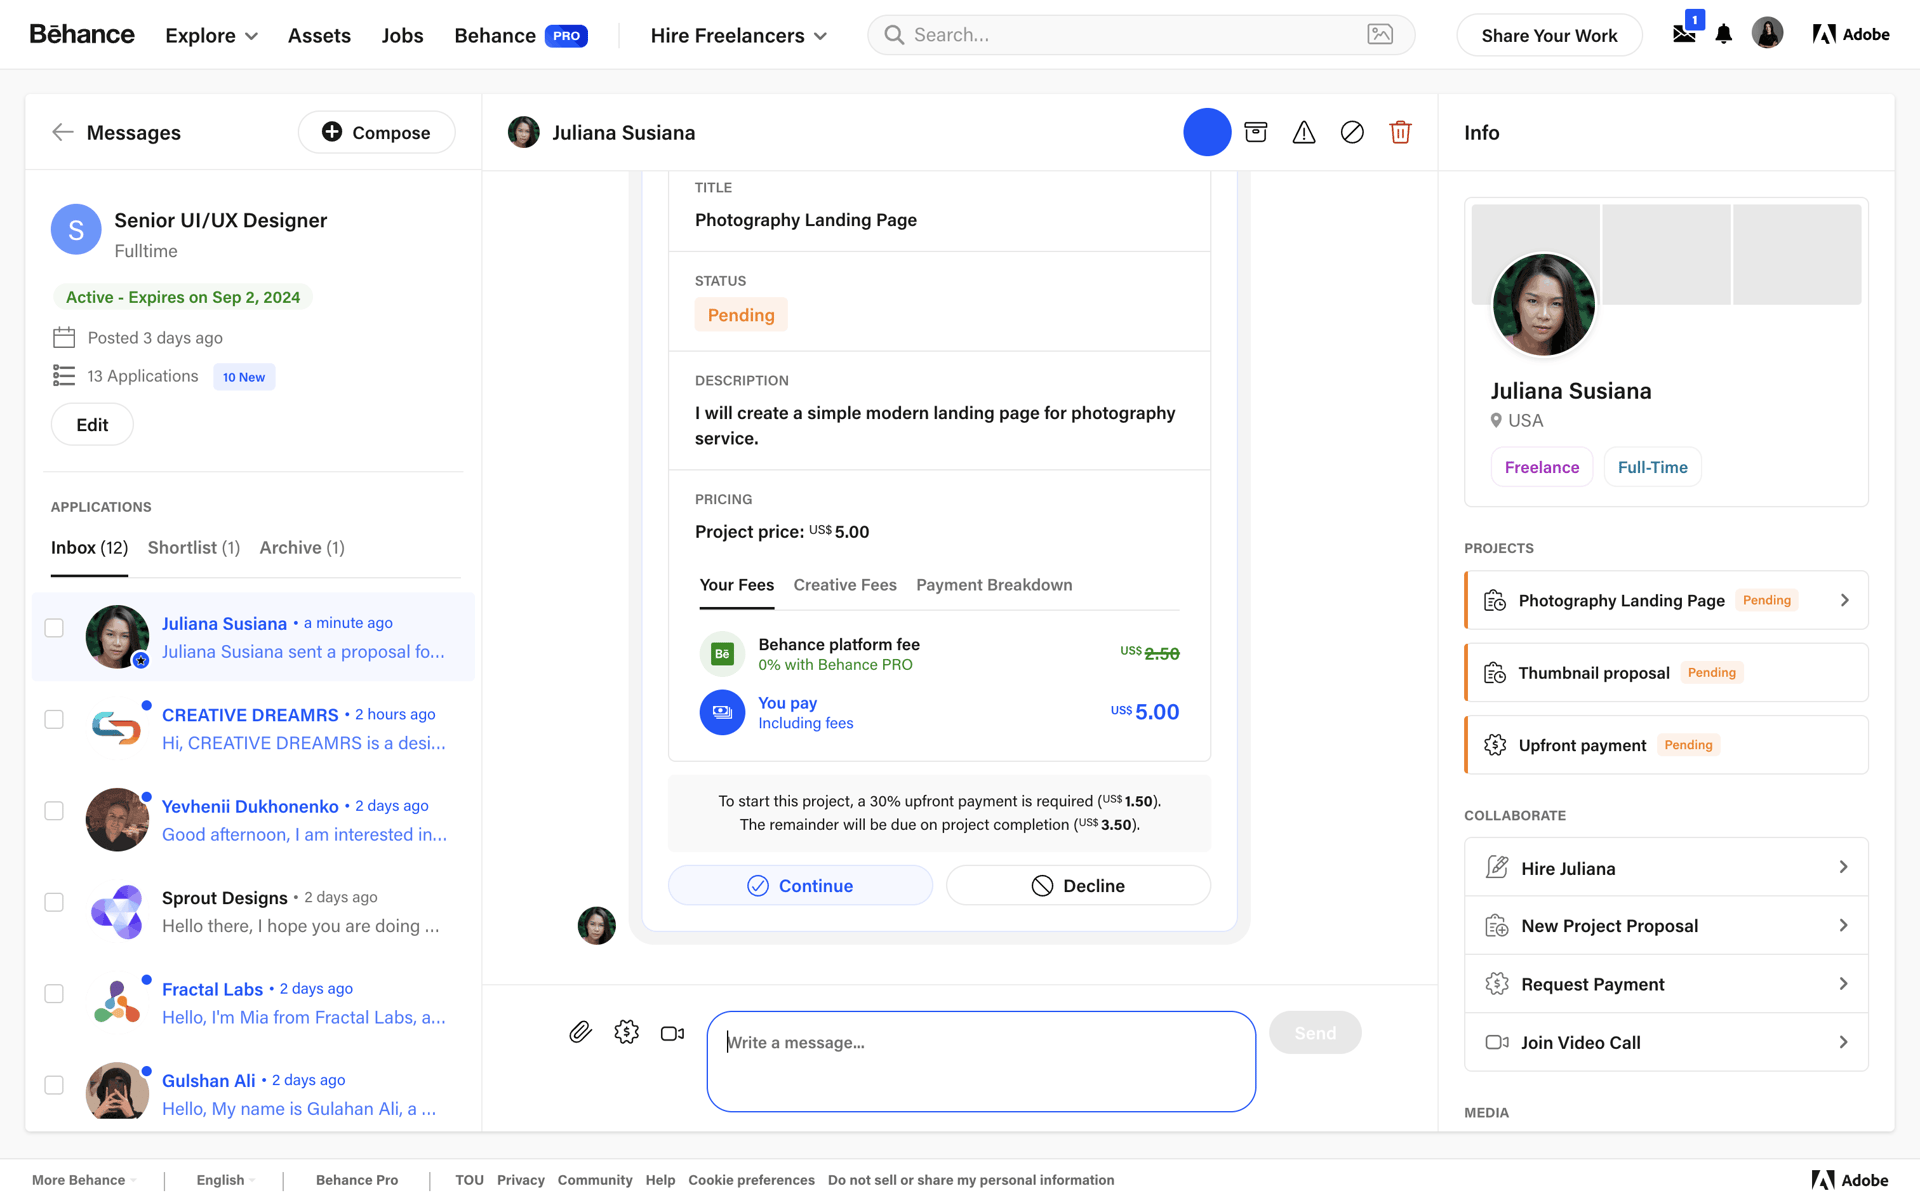The height and width of the screenshot is (1200, 1920).
Task: Expand Photography Landing Page project chevron
Action: pyautogui.click(x=1845, y=600)
